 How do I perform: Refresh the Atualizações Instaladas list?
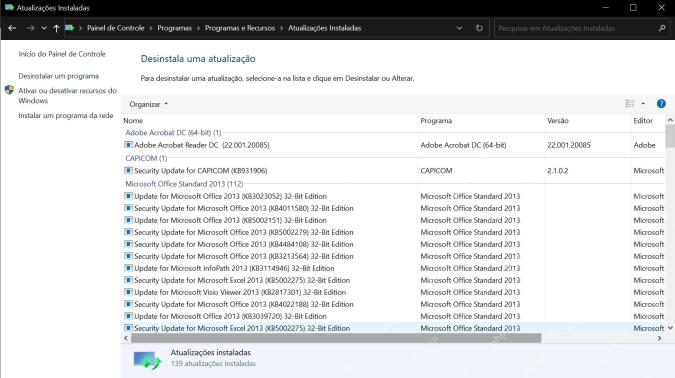pos(479,28)
